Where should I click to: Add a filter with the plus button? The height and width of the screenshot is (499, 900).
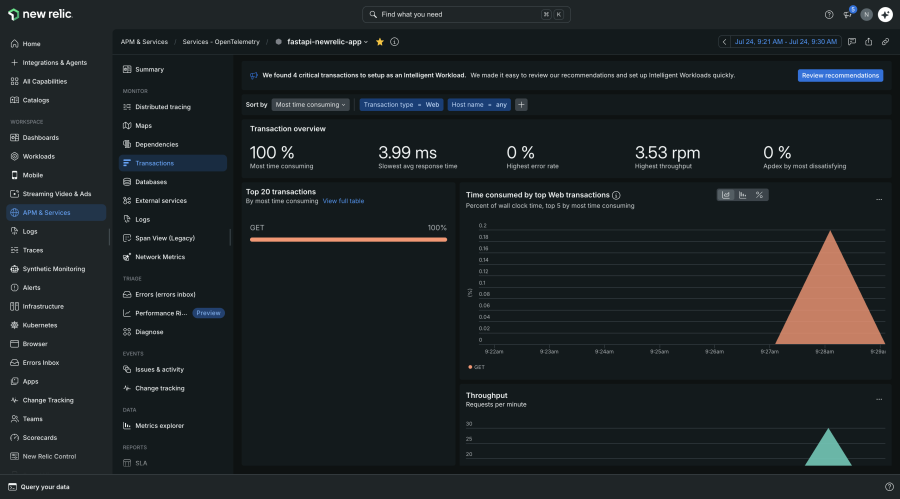click(521, 105)
